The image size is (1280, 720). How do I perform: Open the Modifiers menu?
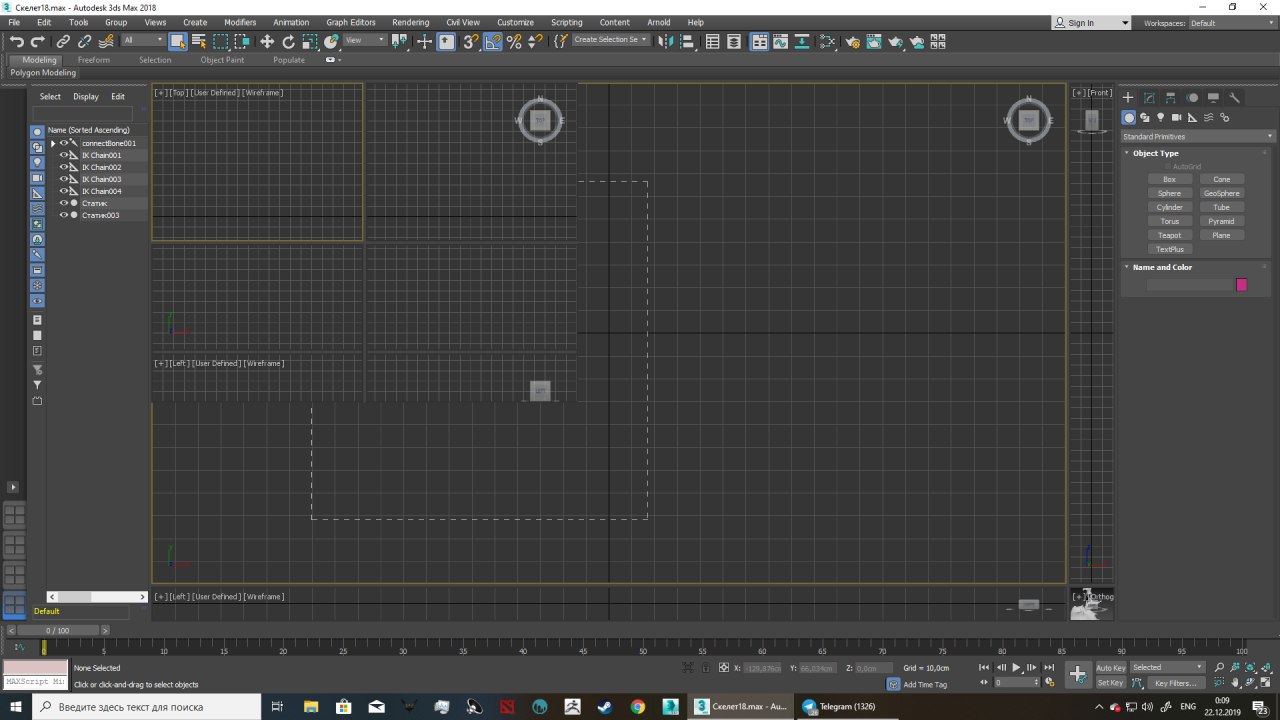pos(240,22)
